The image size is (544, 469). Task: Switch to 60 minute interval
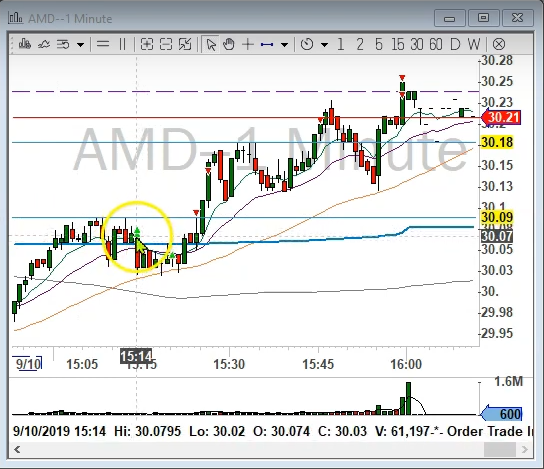coord(436,44)
